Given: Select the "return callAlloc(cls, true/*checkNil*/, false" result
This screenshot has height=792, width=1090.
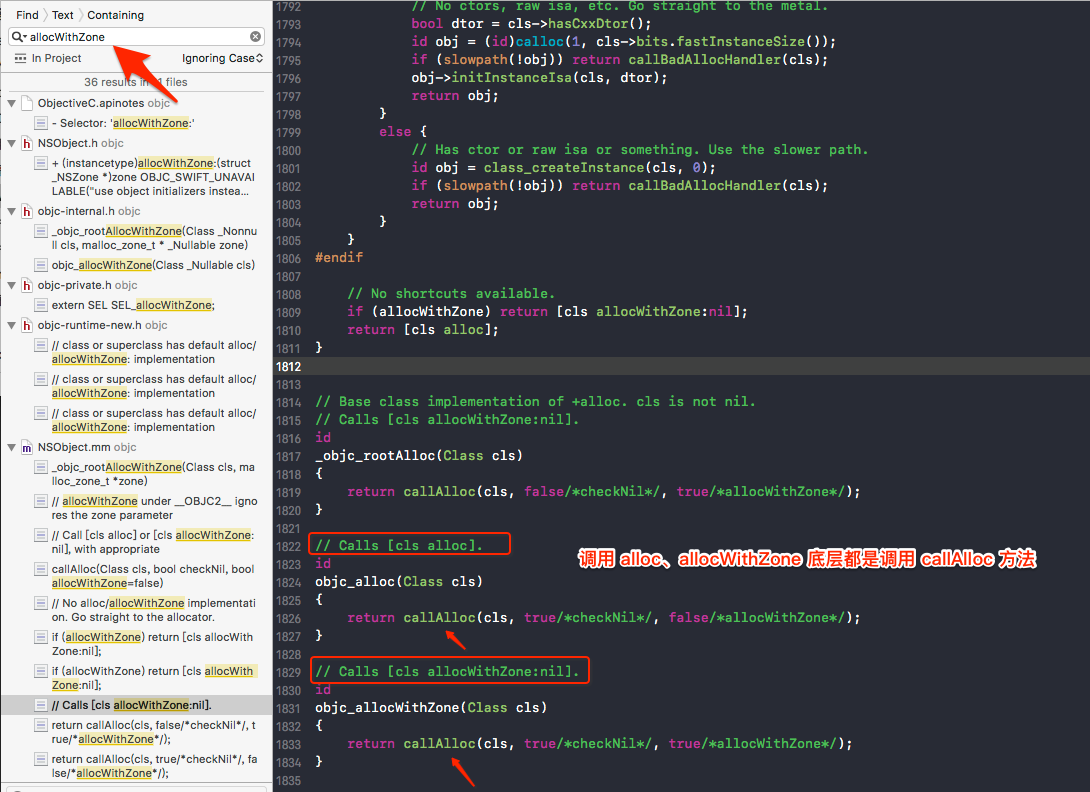Looking at the screenshot, I should 154,766.
